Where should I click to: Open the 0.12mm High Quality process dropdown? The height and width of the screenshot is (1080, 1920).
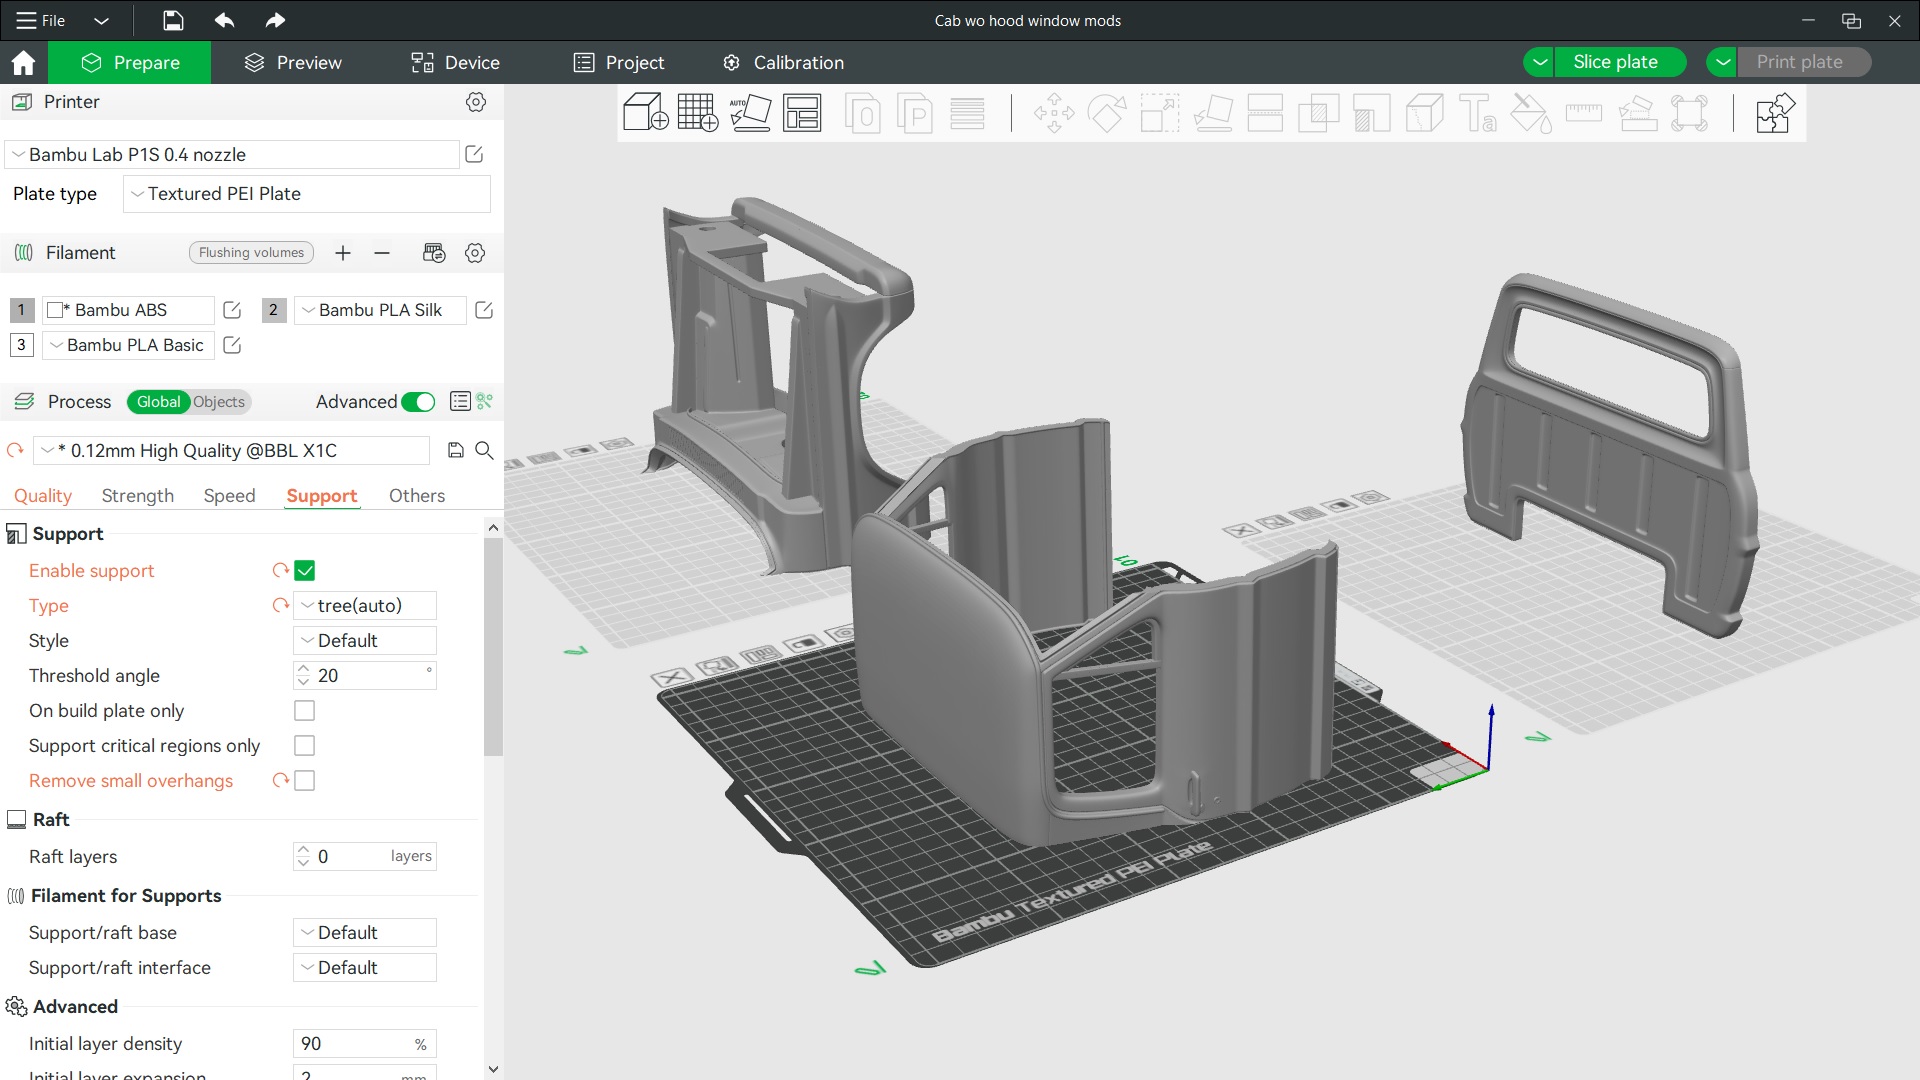(x=232, y=450)
